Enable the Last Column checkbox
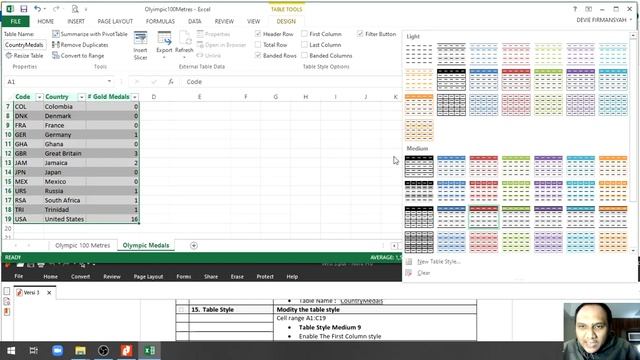 coord(304,45)
